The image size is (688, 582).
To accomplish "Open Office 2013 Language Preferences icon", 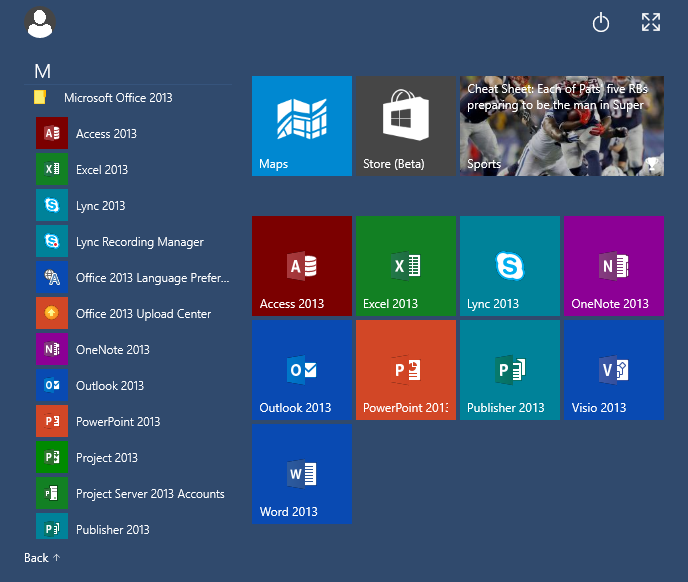I will [52, 277].
